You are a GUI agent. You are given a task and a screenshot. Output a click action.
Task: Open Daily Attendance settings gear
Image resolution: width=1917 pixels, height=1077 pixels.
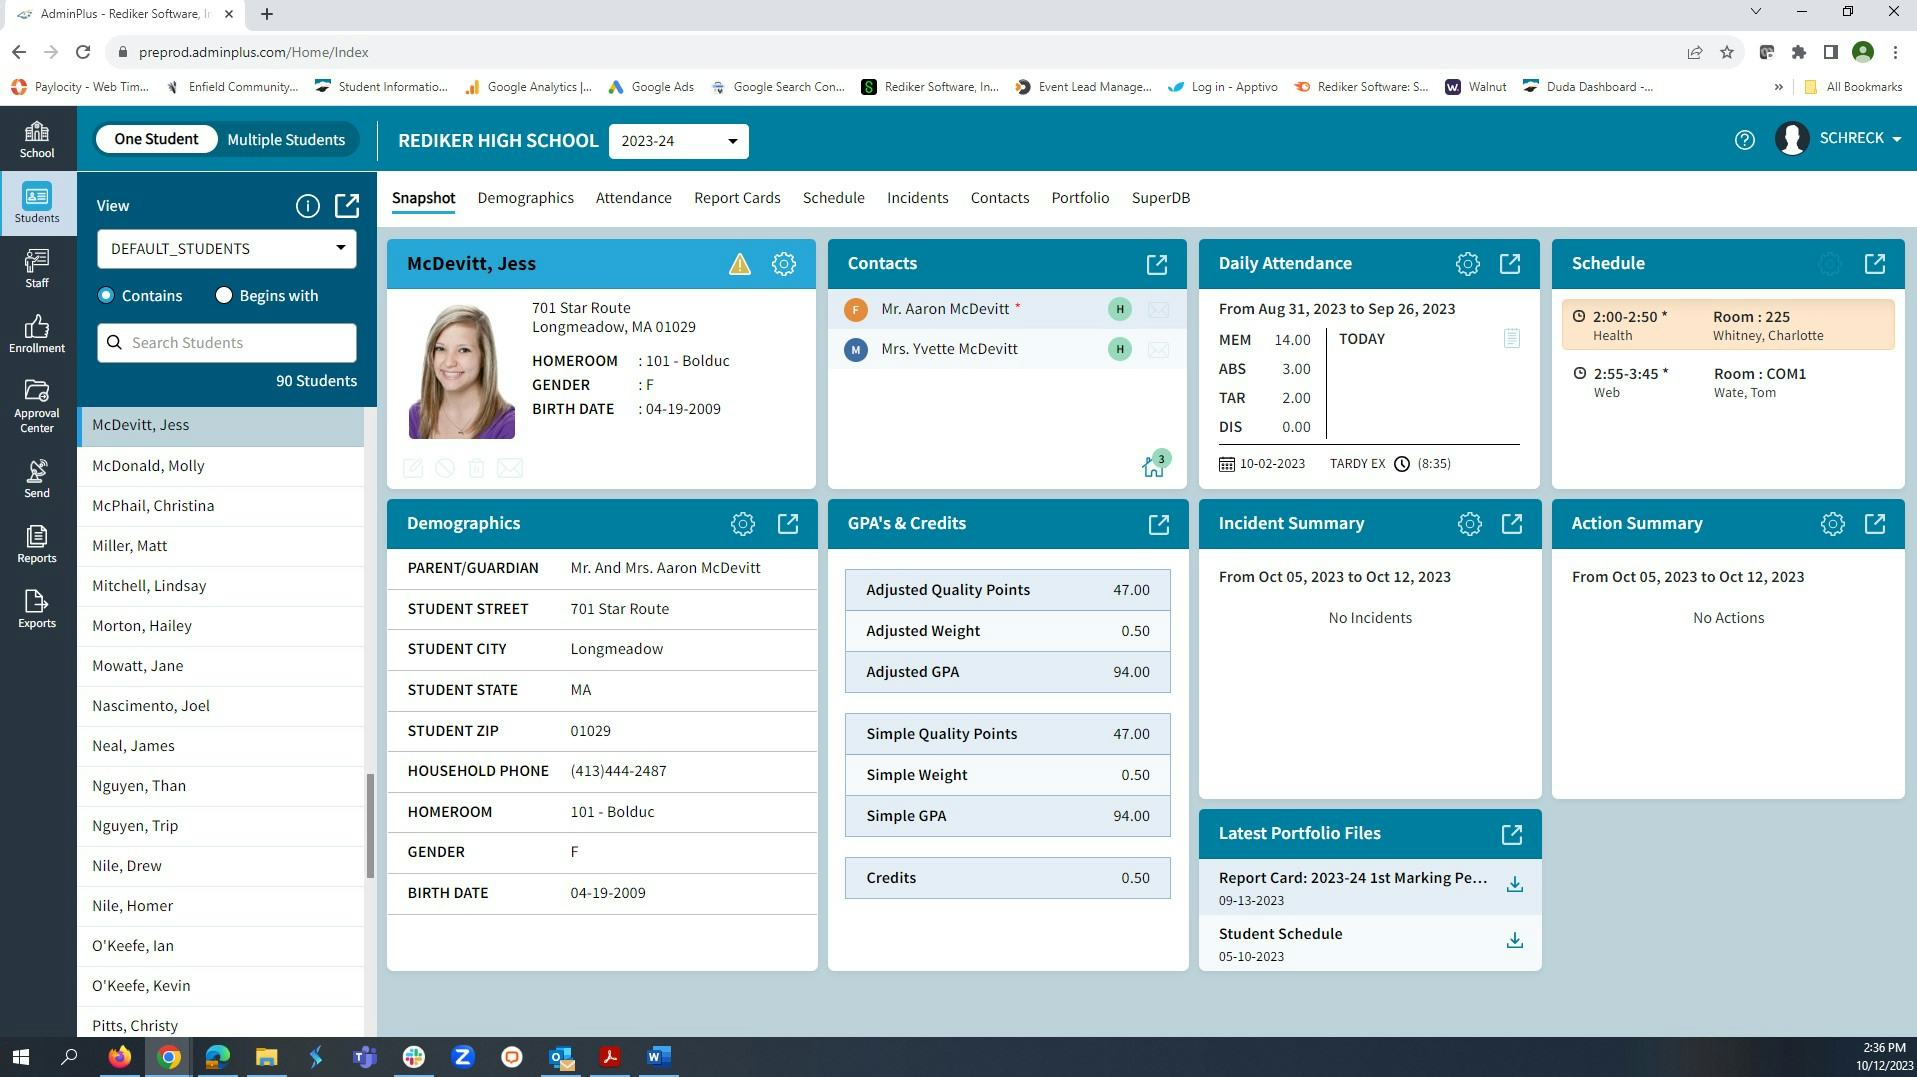[x=1467, y=263]
